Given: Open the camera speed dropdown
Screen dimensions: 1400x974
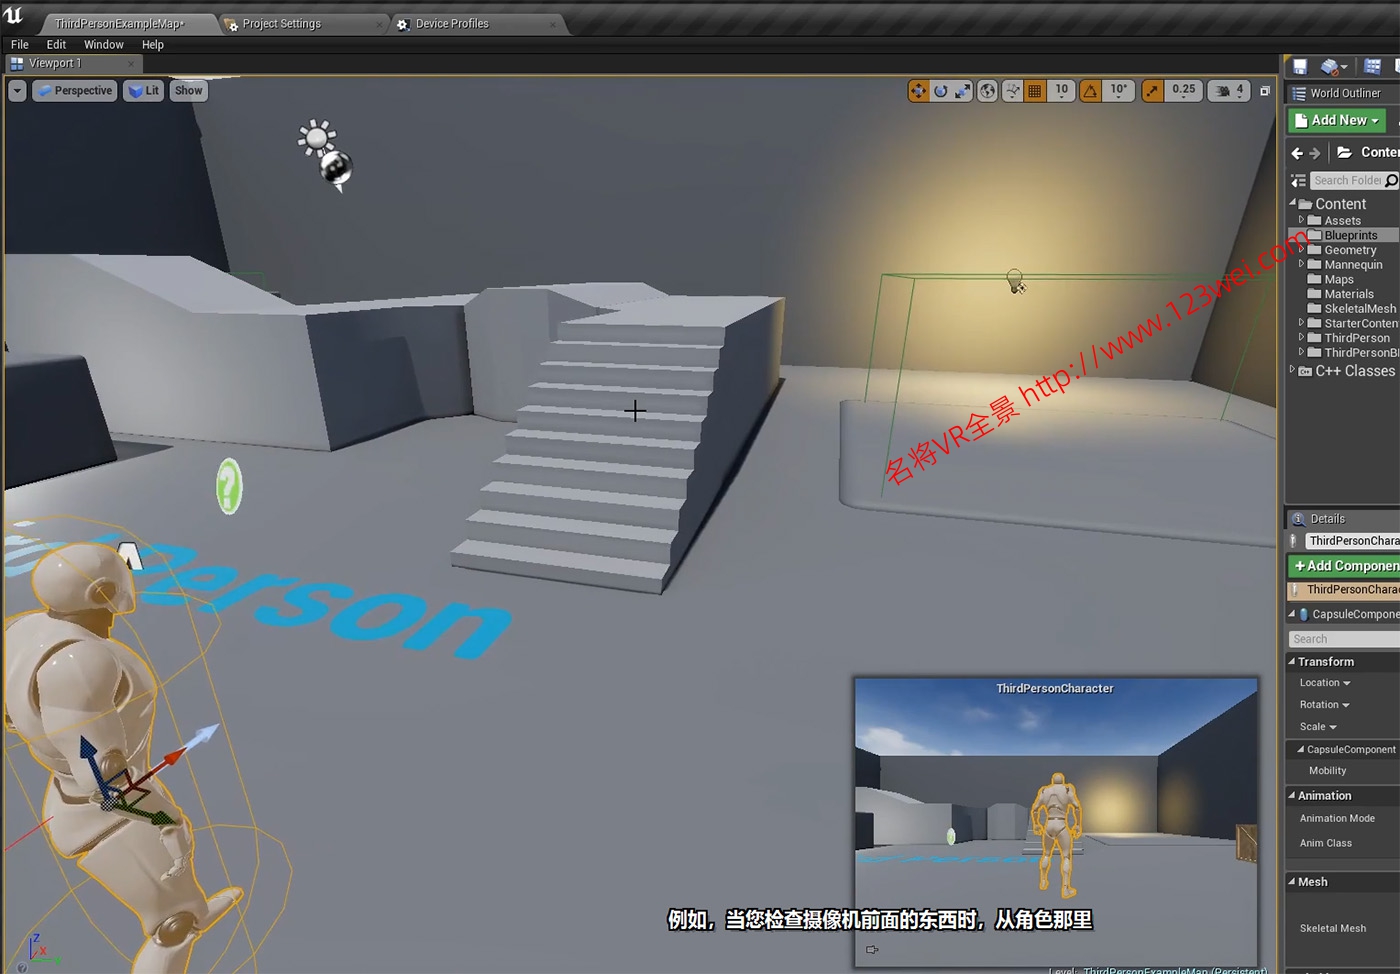Looking at the screenshot, I should click(x=1229, y=91).
